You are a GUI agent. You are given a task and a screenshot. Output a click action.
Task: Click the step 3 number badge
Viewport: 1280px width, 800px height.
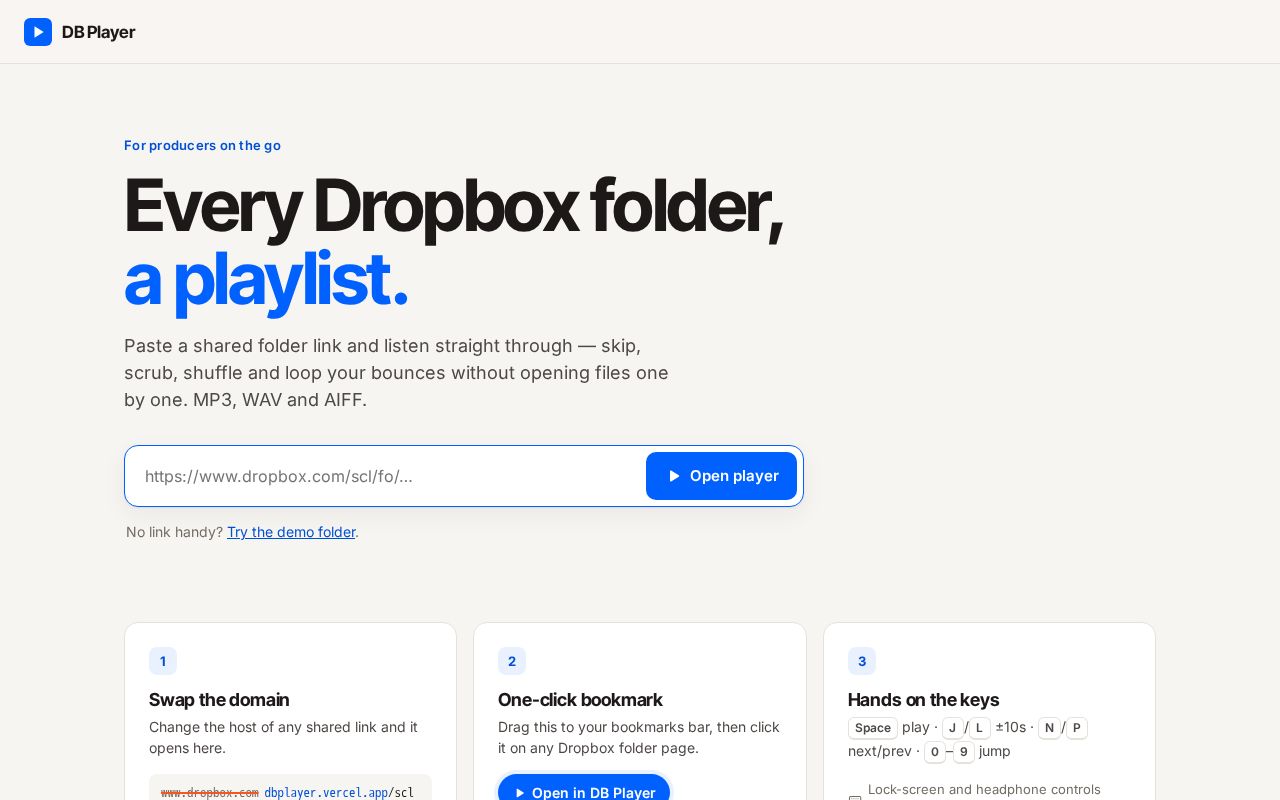[x=862, y=661]
